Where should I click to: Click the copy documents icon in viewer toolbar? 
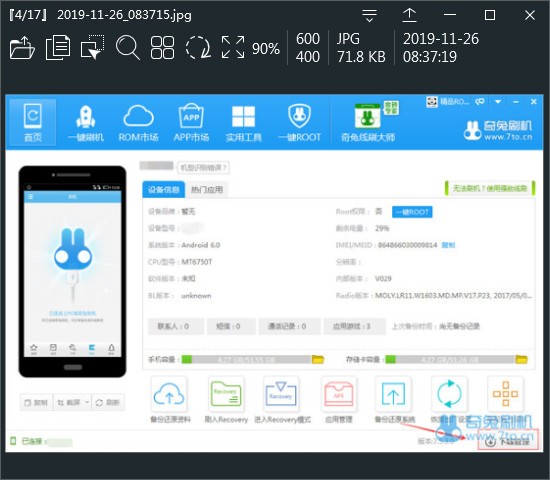[x=58, y=47]
